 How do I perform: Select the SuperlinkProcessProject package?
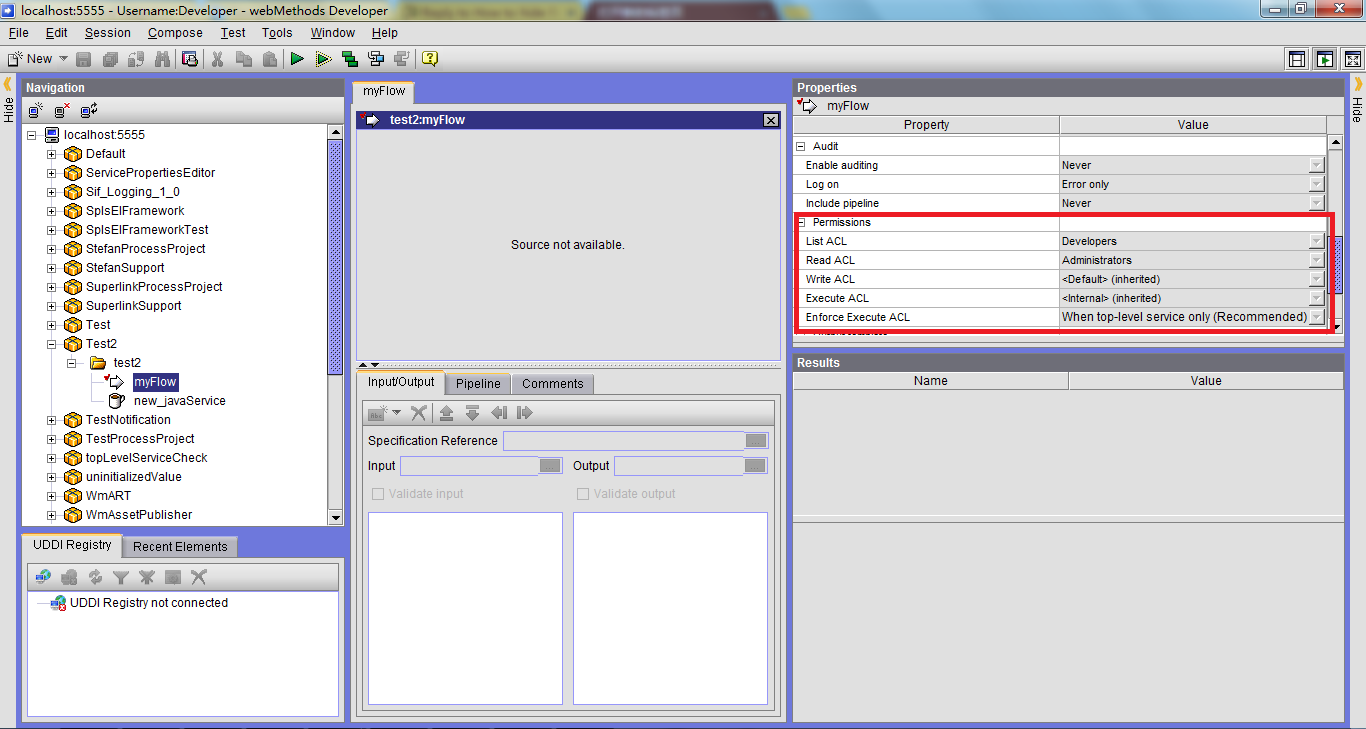click(x=154, y=287)
